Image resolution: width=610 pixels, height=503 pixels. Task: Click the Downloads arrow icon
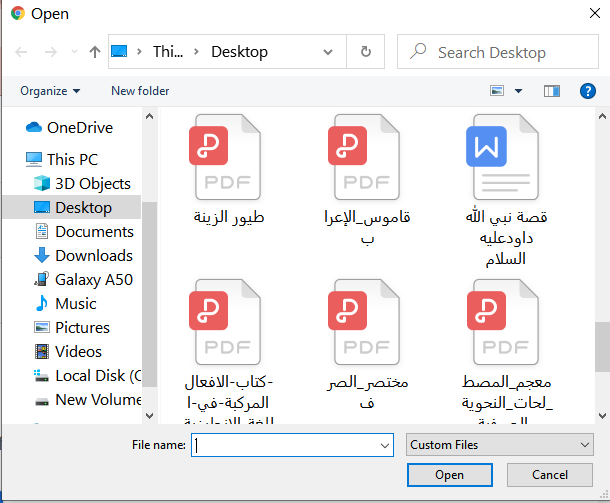(x=42, y=255)
